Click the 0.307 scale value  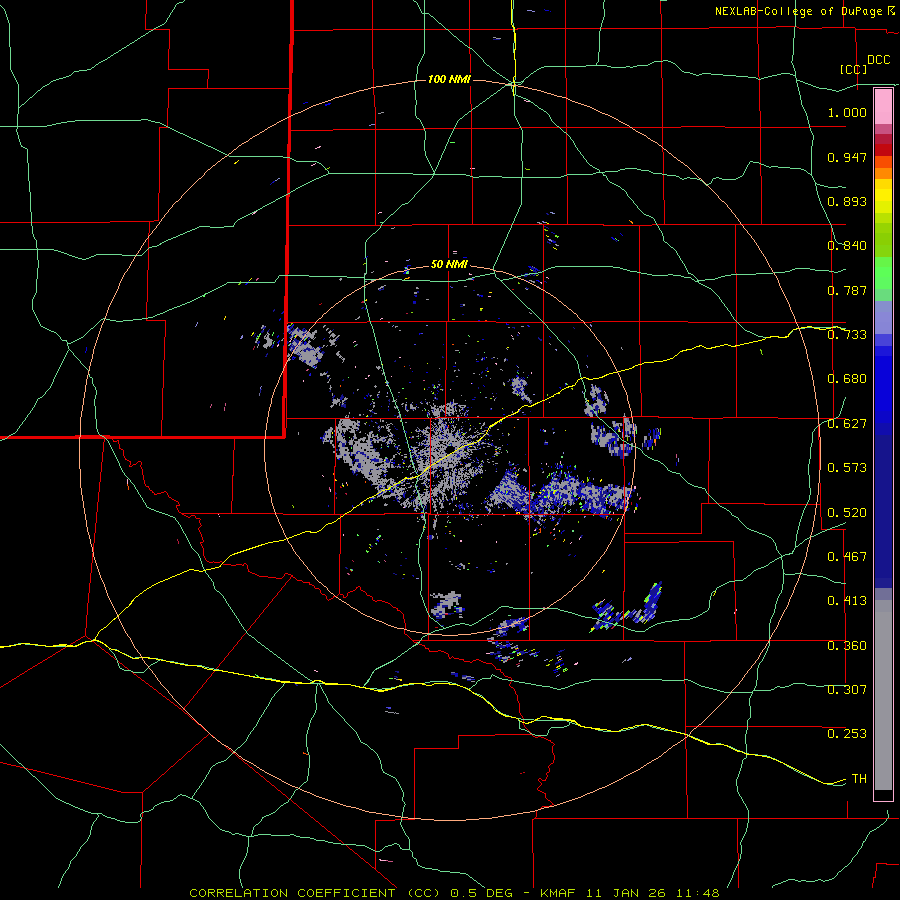tap(847, 690)
